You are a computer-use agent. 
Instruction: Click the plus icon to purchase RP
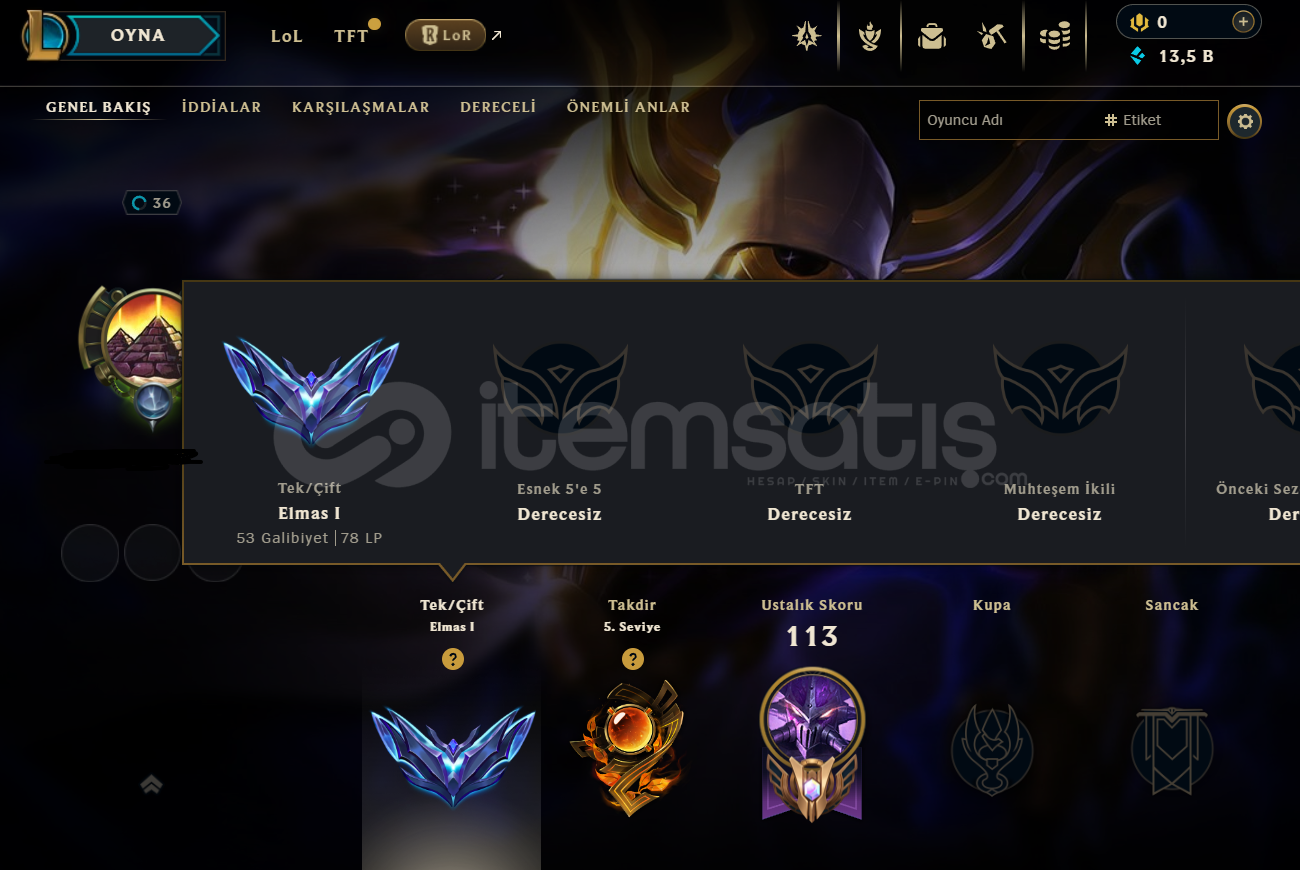[1243, 21]
